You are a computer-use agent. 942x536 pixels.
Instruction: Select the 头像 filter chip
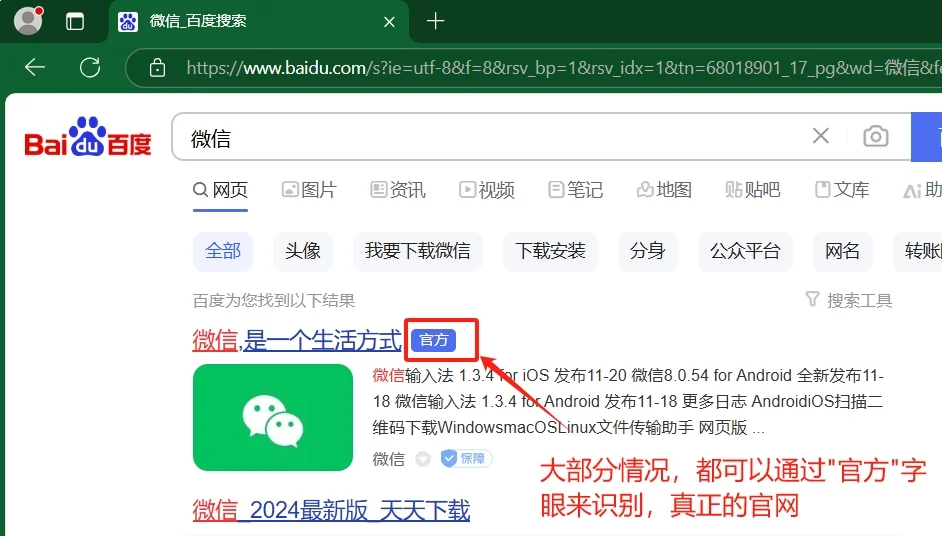(x=303, y=251)
